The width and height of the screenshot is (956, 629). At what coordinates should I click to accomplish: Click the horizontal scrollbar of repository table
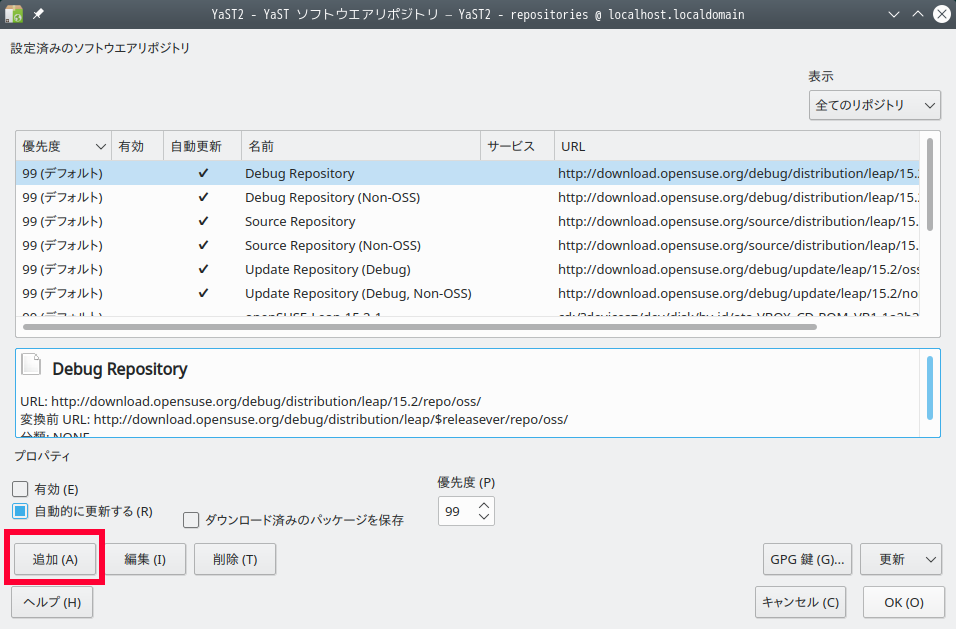420,327
